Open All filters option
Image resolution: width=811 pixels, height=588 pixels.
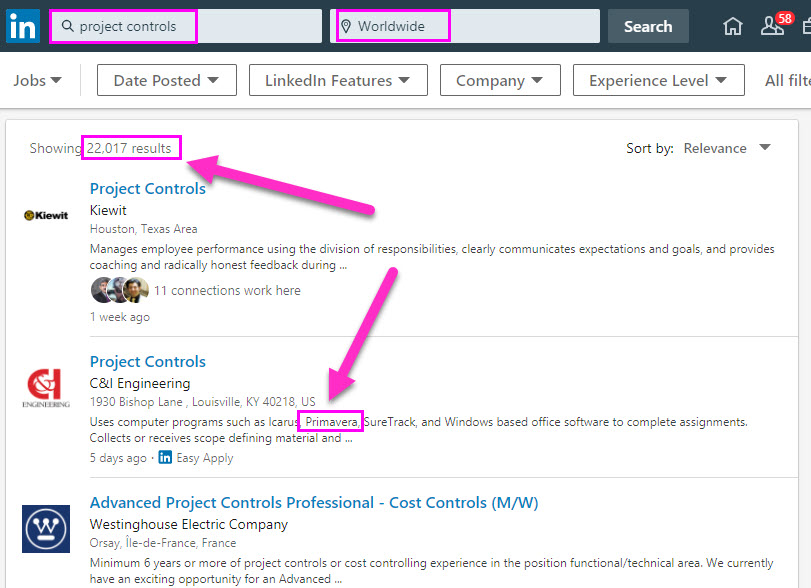(787, 80)
